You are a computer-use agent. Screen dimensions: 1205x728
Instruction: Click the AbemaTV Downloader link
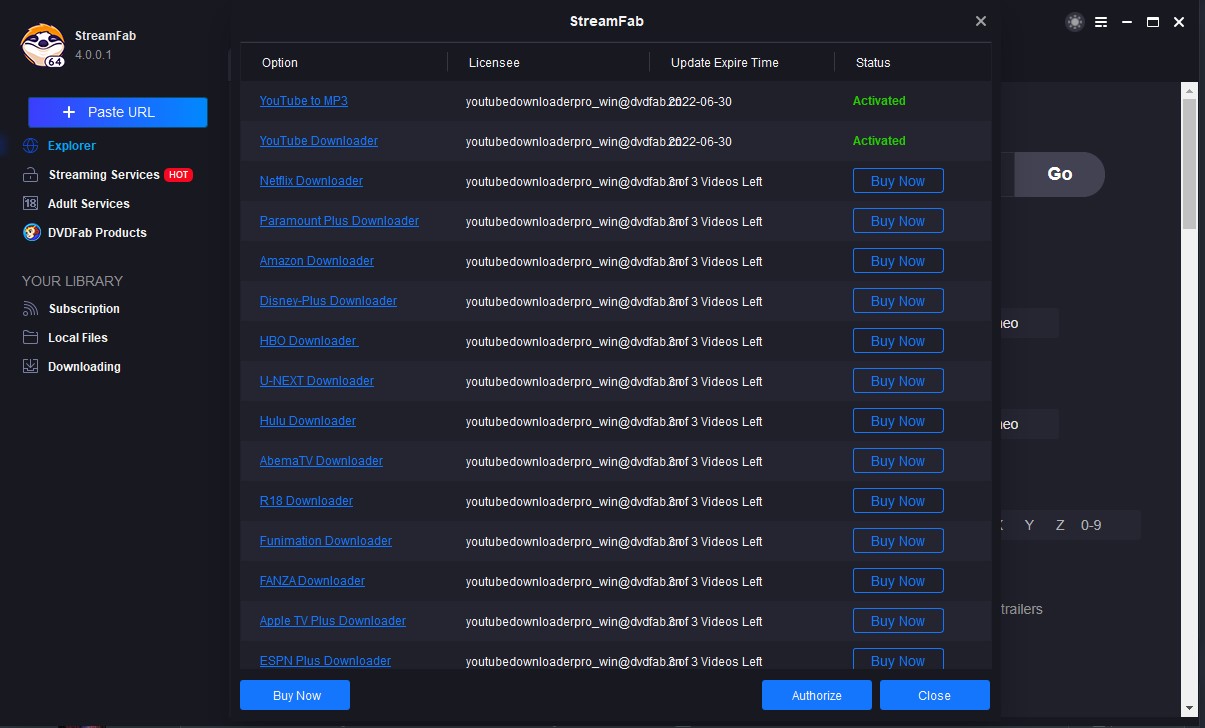321,461
